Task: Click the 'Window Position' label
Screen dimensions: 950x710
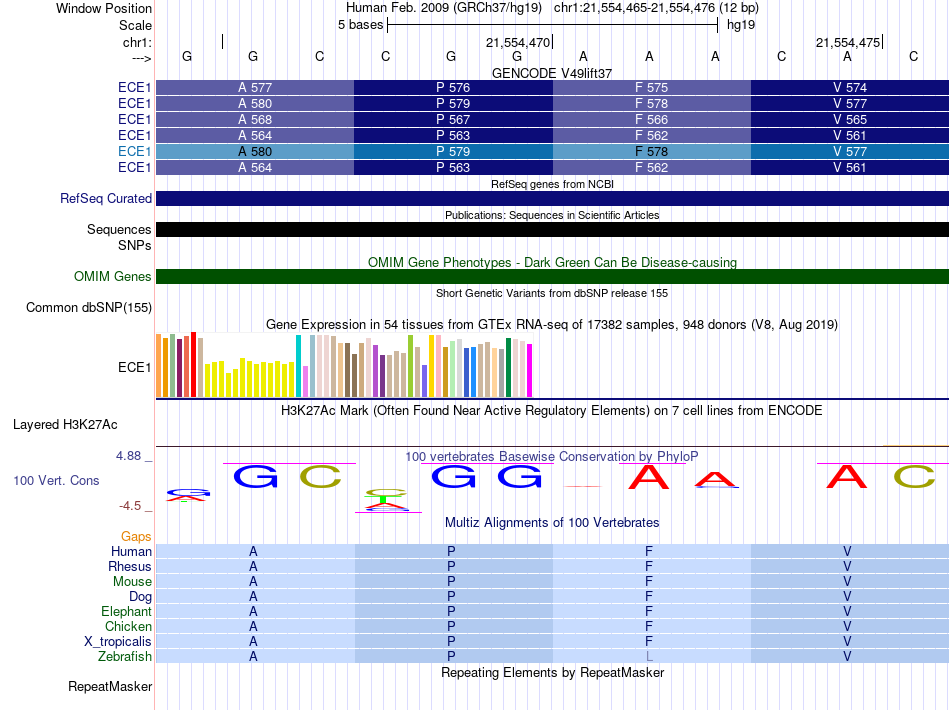Action: [104, 8]
